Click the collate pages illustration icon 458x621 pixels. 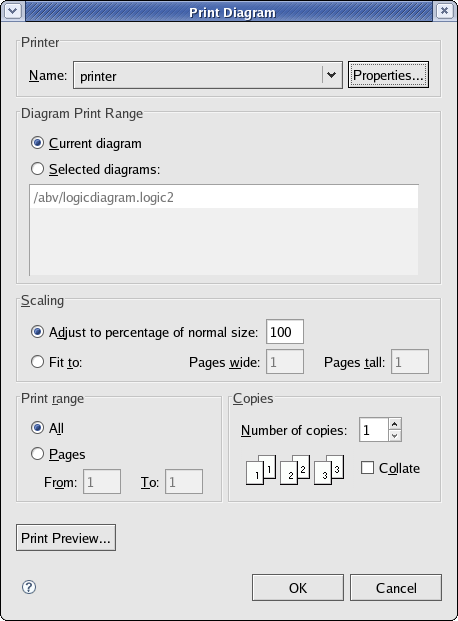click(295, 469)
